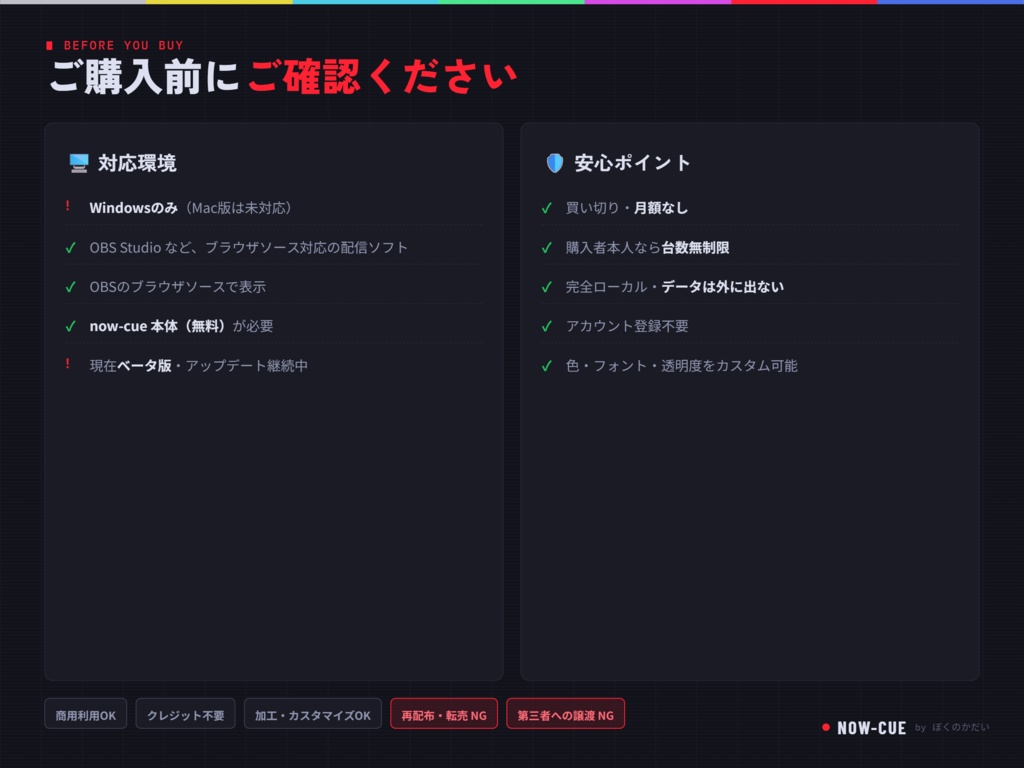1024x768 pixels.
Task: Click the text 購入者本人なら台数無制限
Action: point(647,248)
